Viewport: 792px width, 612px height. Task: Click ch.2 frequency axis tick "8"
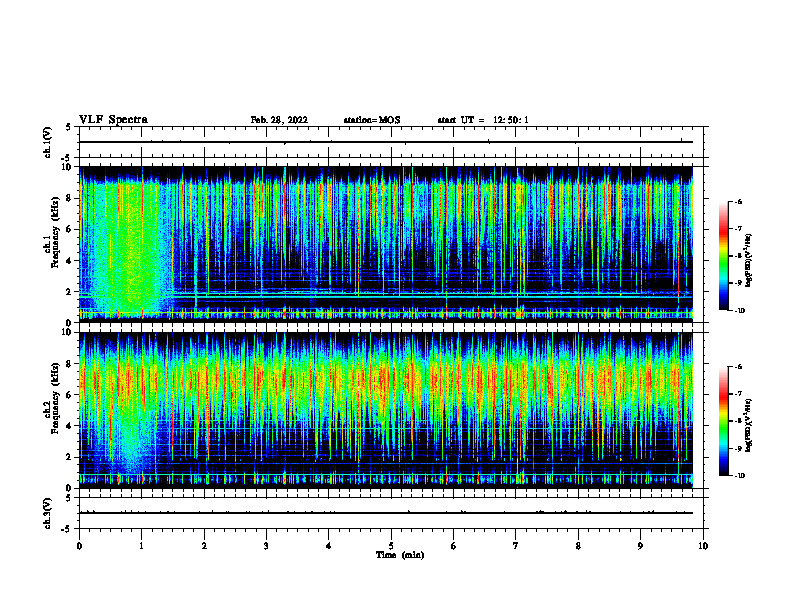click(x=70, y=364)
